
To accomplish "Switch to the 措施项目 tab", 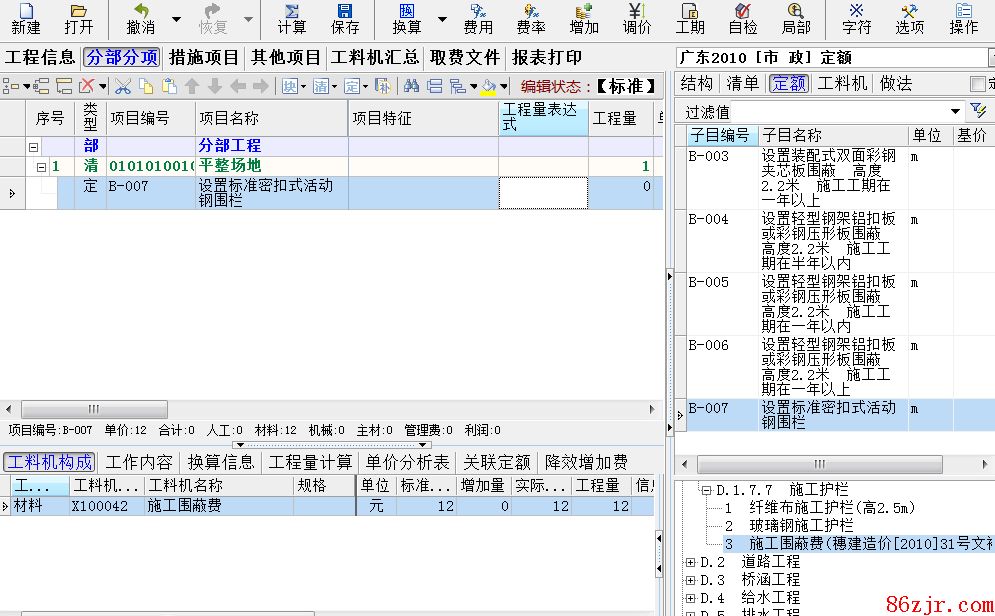I will 204,58.
